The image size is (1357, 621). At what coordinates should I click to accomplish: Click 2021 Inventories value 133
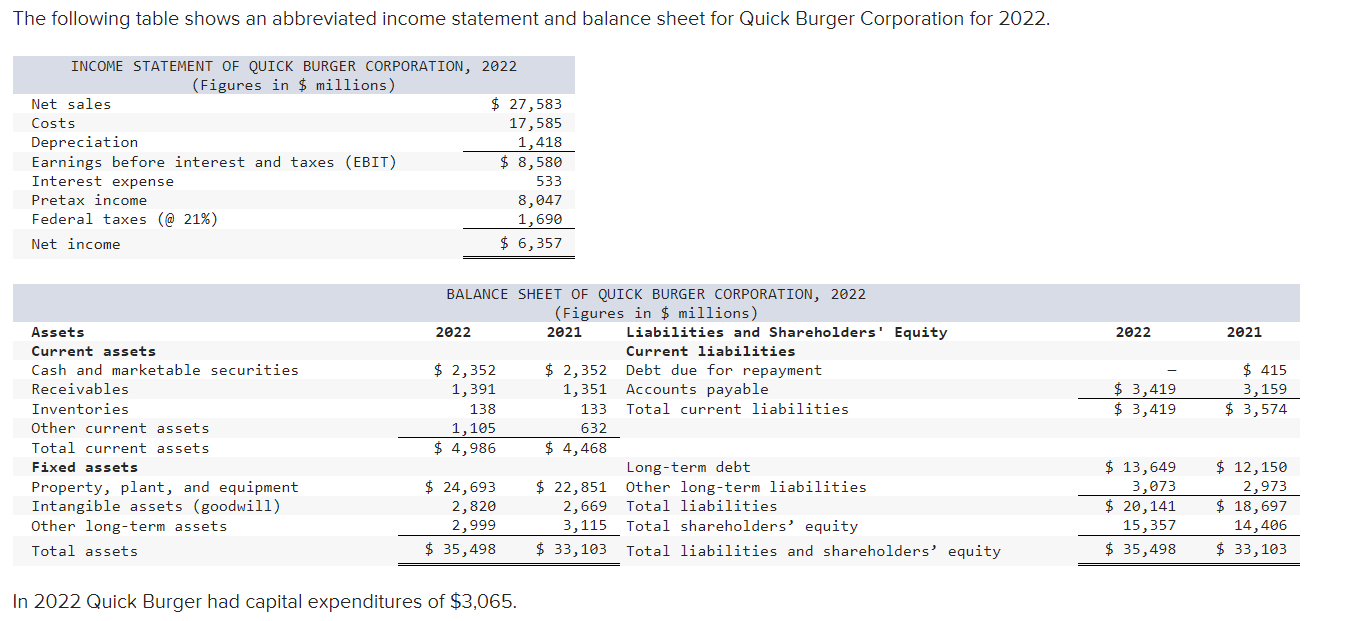point(594,409)
